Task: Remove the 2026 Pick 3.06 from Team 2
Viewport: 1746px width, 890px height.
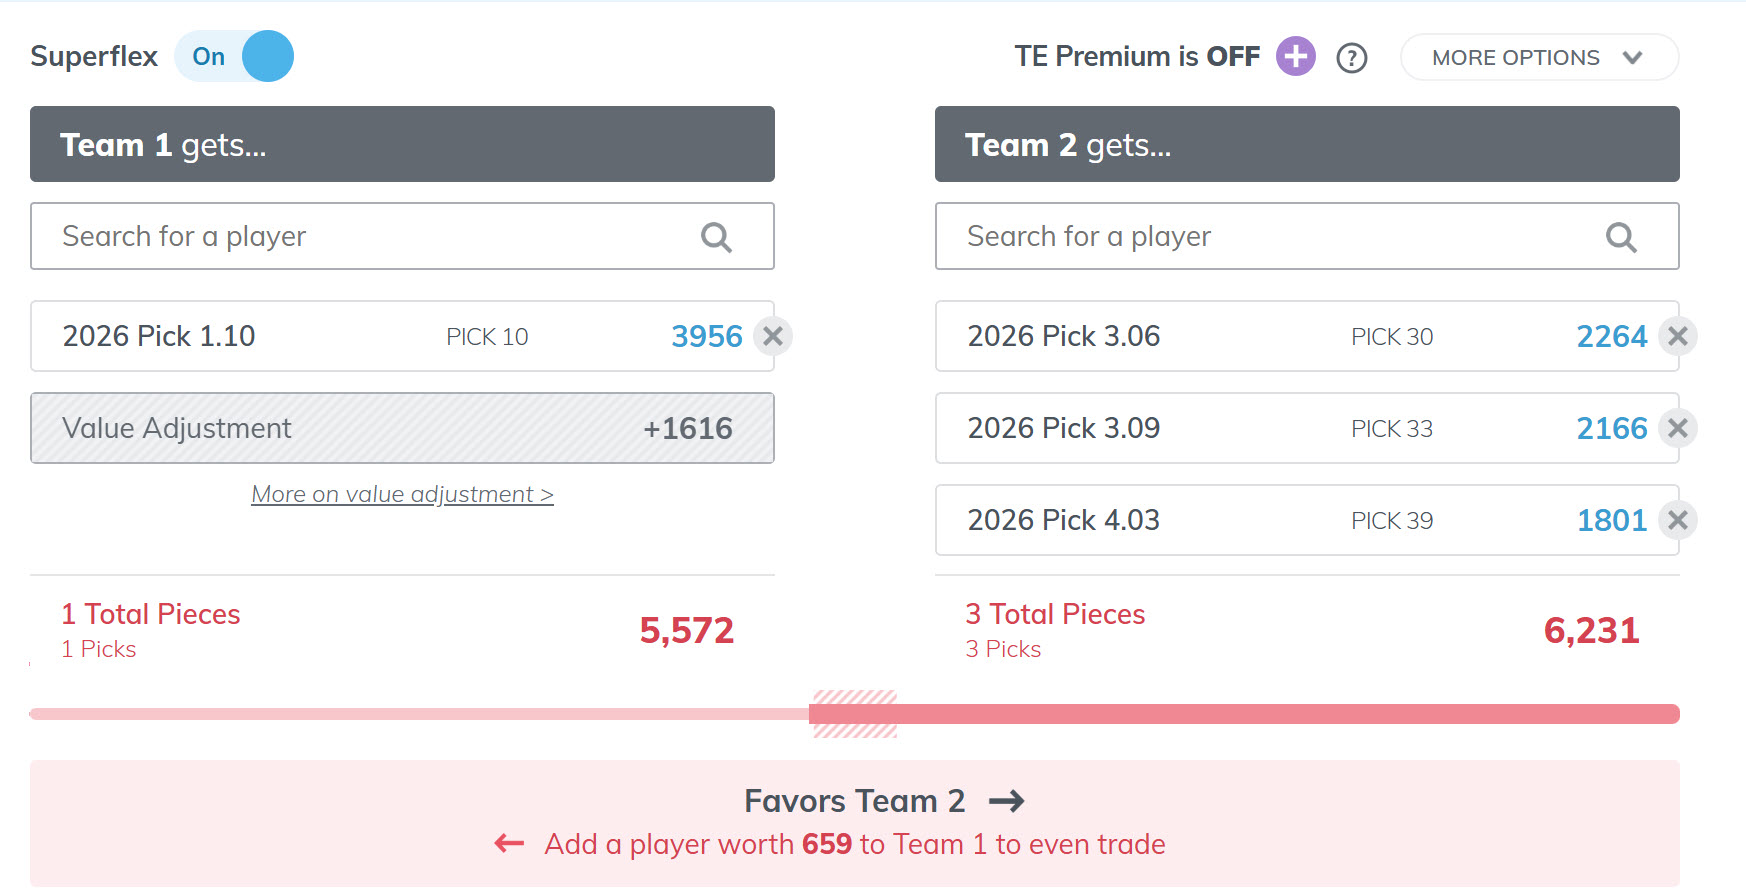Action: point(1678,336)
